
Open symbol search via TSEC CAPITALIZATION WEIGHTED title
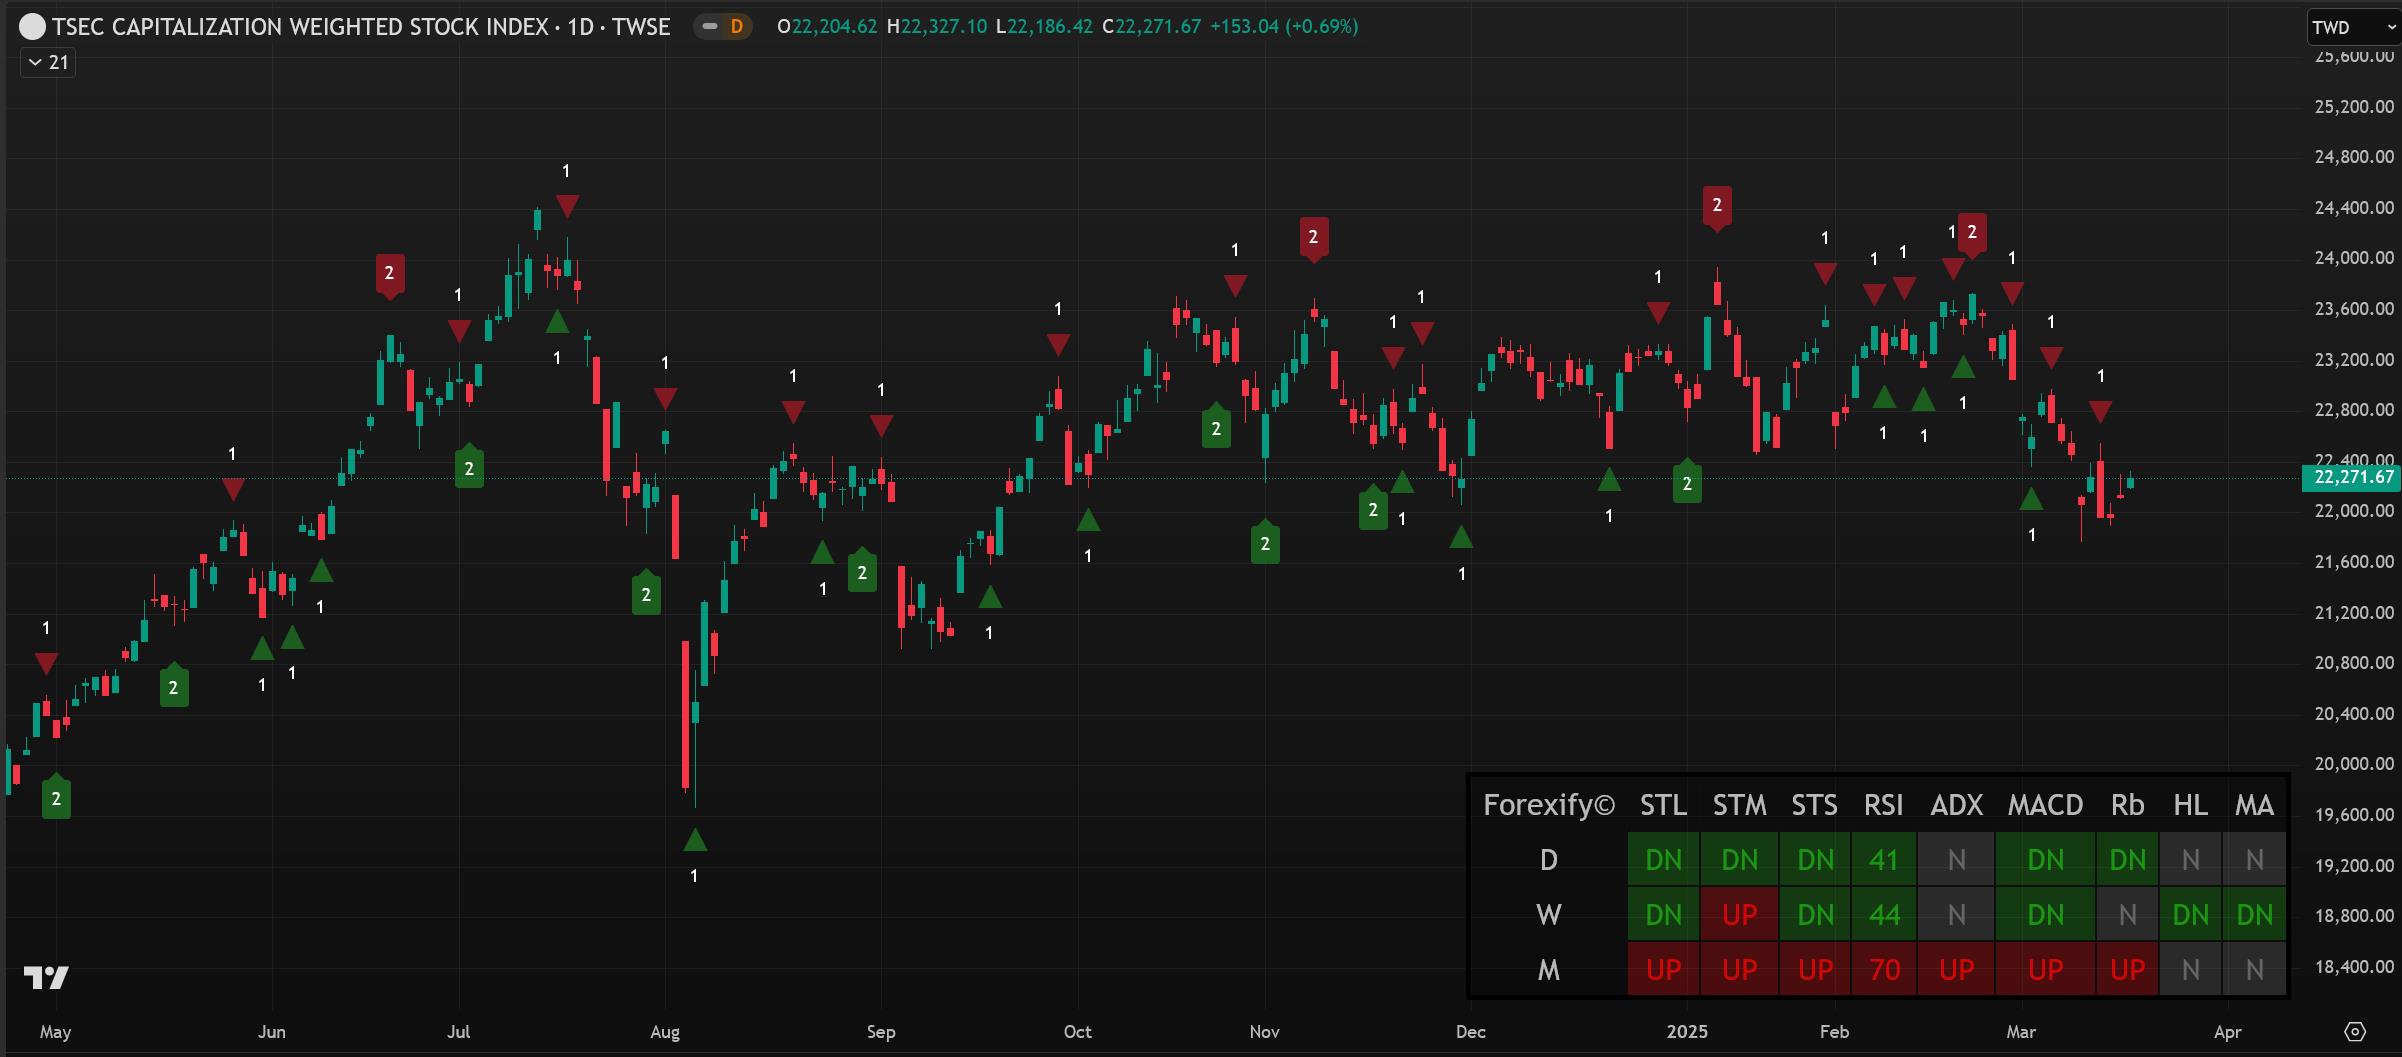pyautogui.click(x=299, y=27)
